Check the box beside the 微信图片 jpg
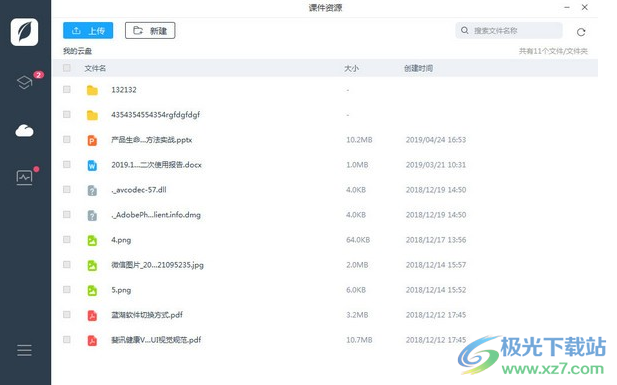The width and height of the screenshot is (617, 385). click(x=67, y=264)
